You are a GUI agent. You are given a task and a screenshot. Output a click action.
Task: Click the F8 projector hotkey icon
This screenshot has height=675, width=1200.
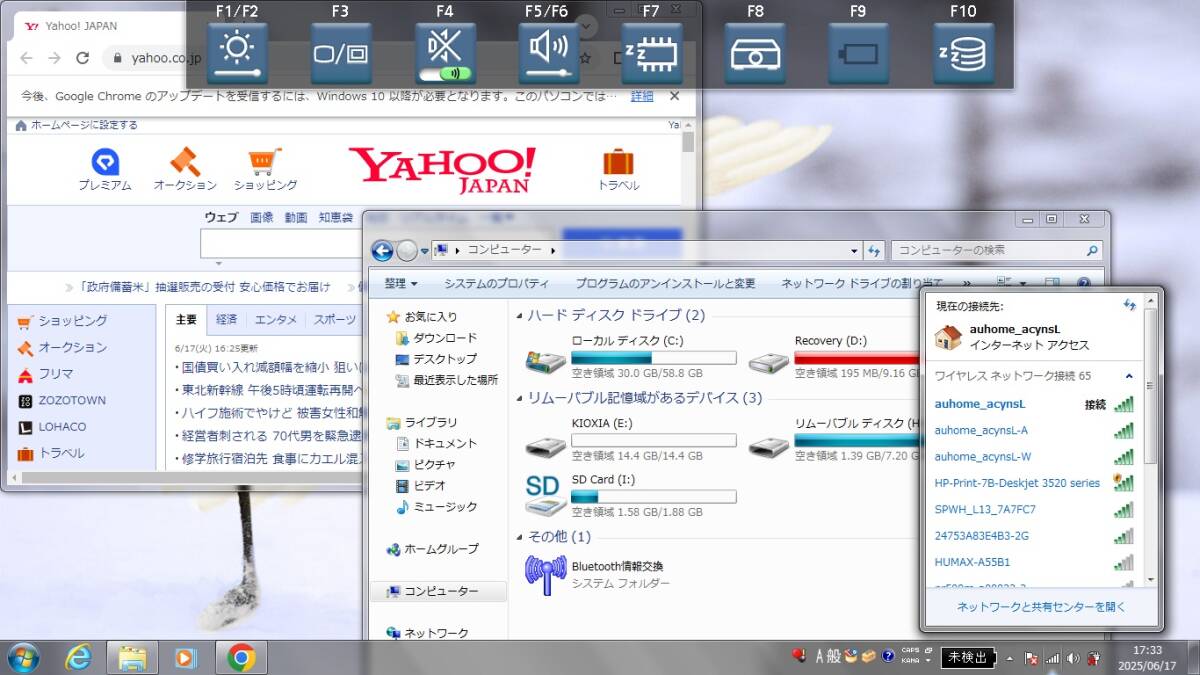(755, 53)
